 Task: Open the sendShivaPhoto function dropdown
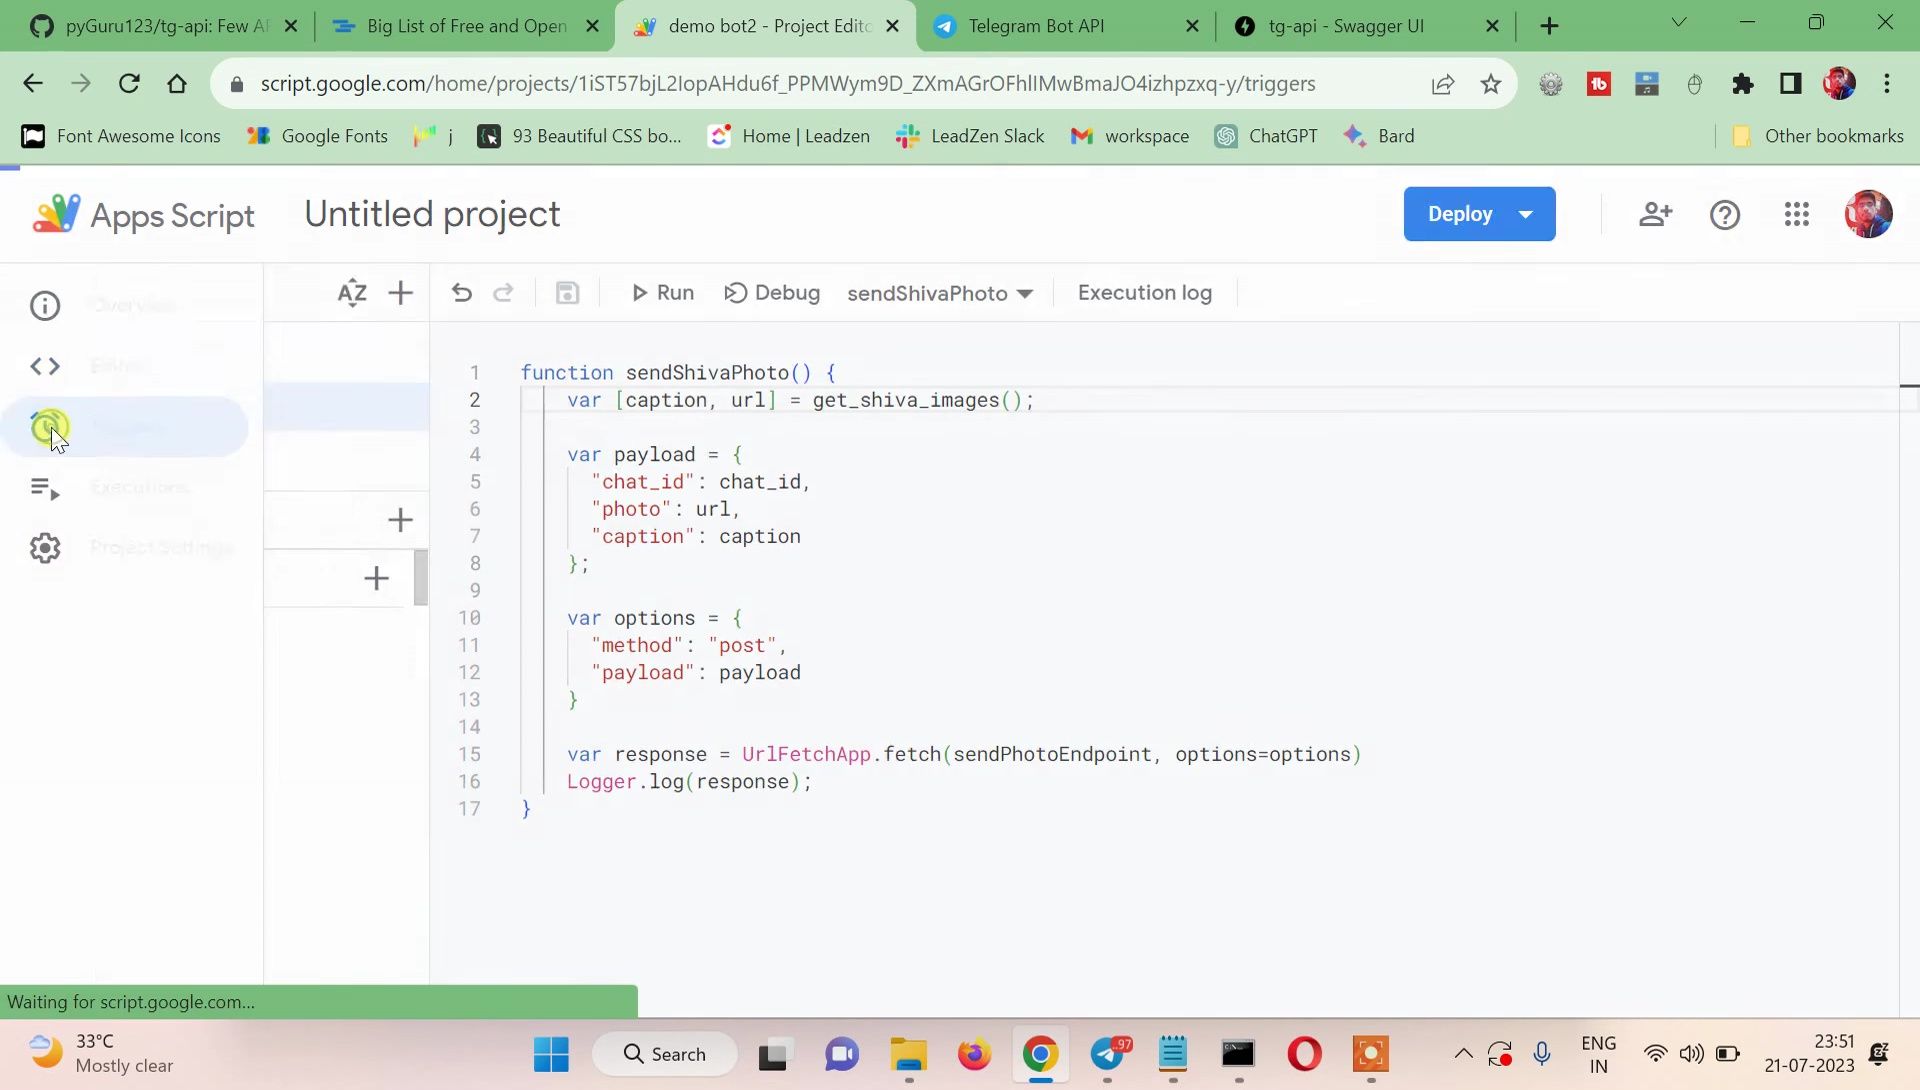(940, 293)
